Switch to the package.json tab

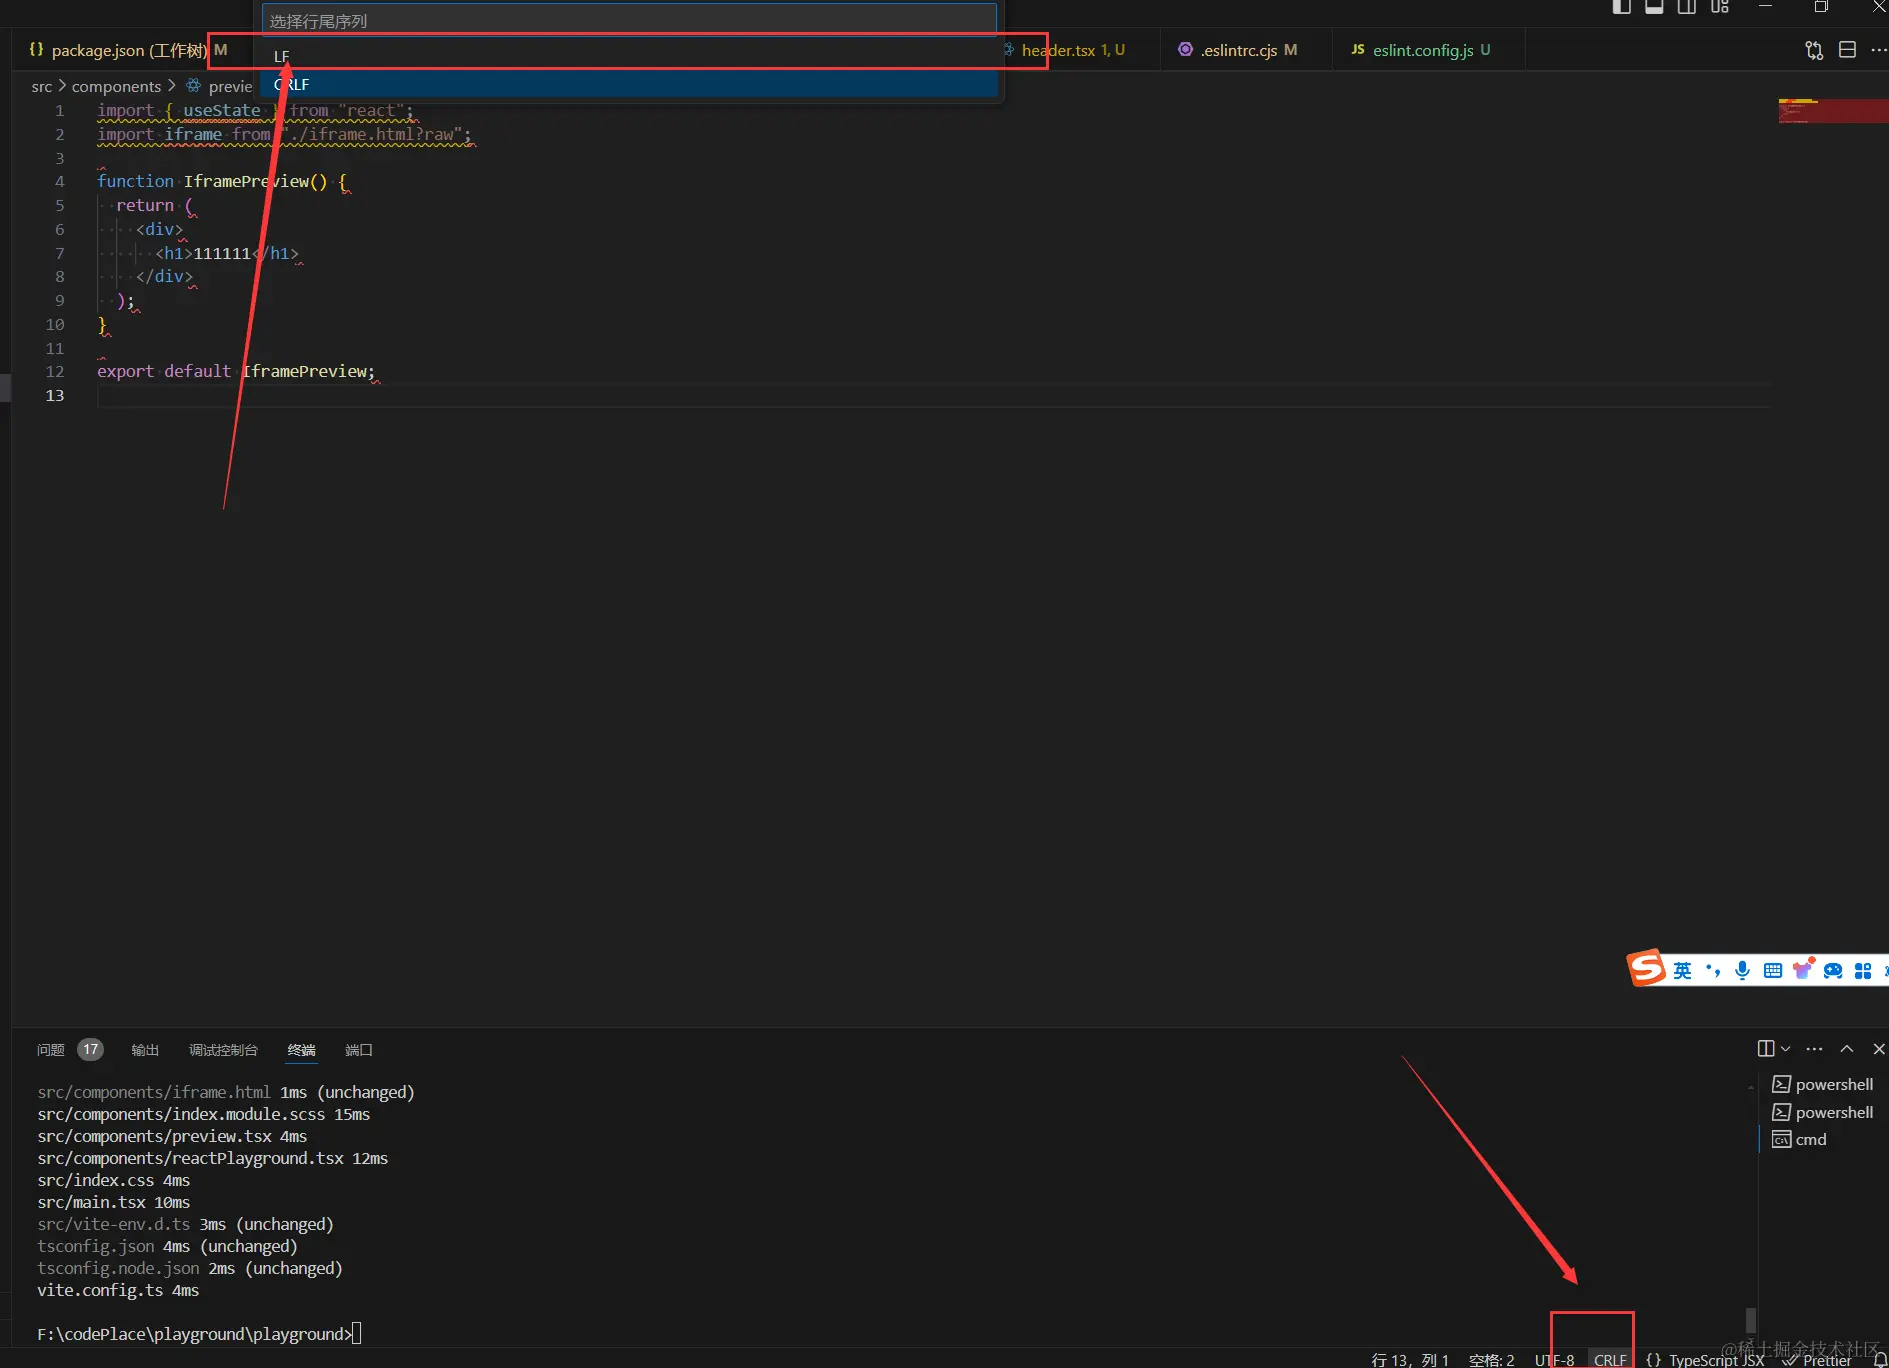pyautogui.click(x=128, y=50)
